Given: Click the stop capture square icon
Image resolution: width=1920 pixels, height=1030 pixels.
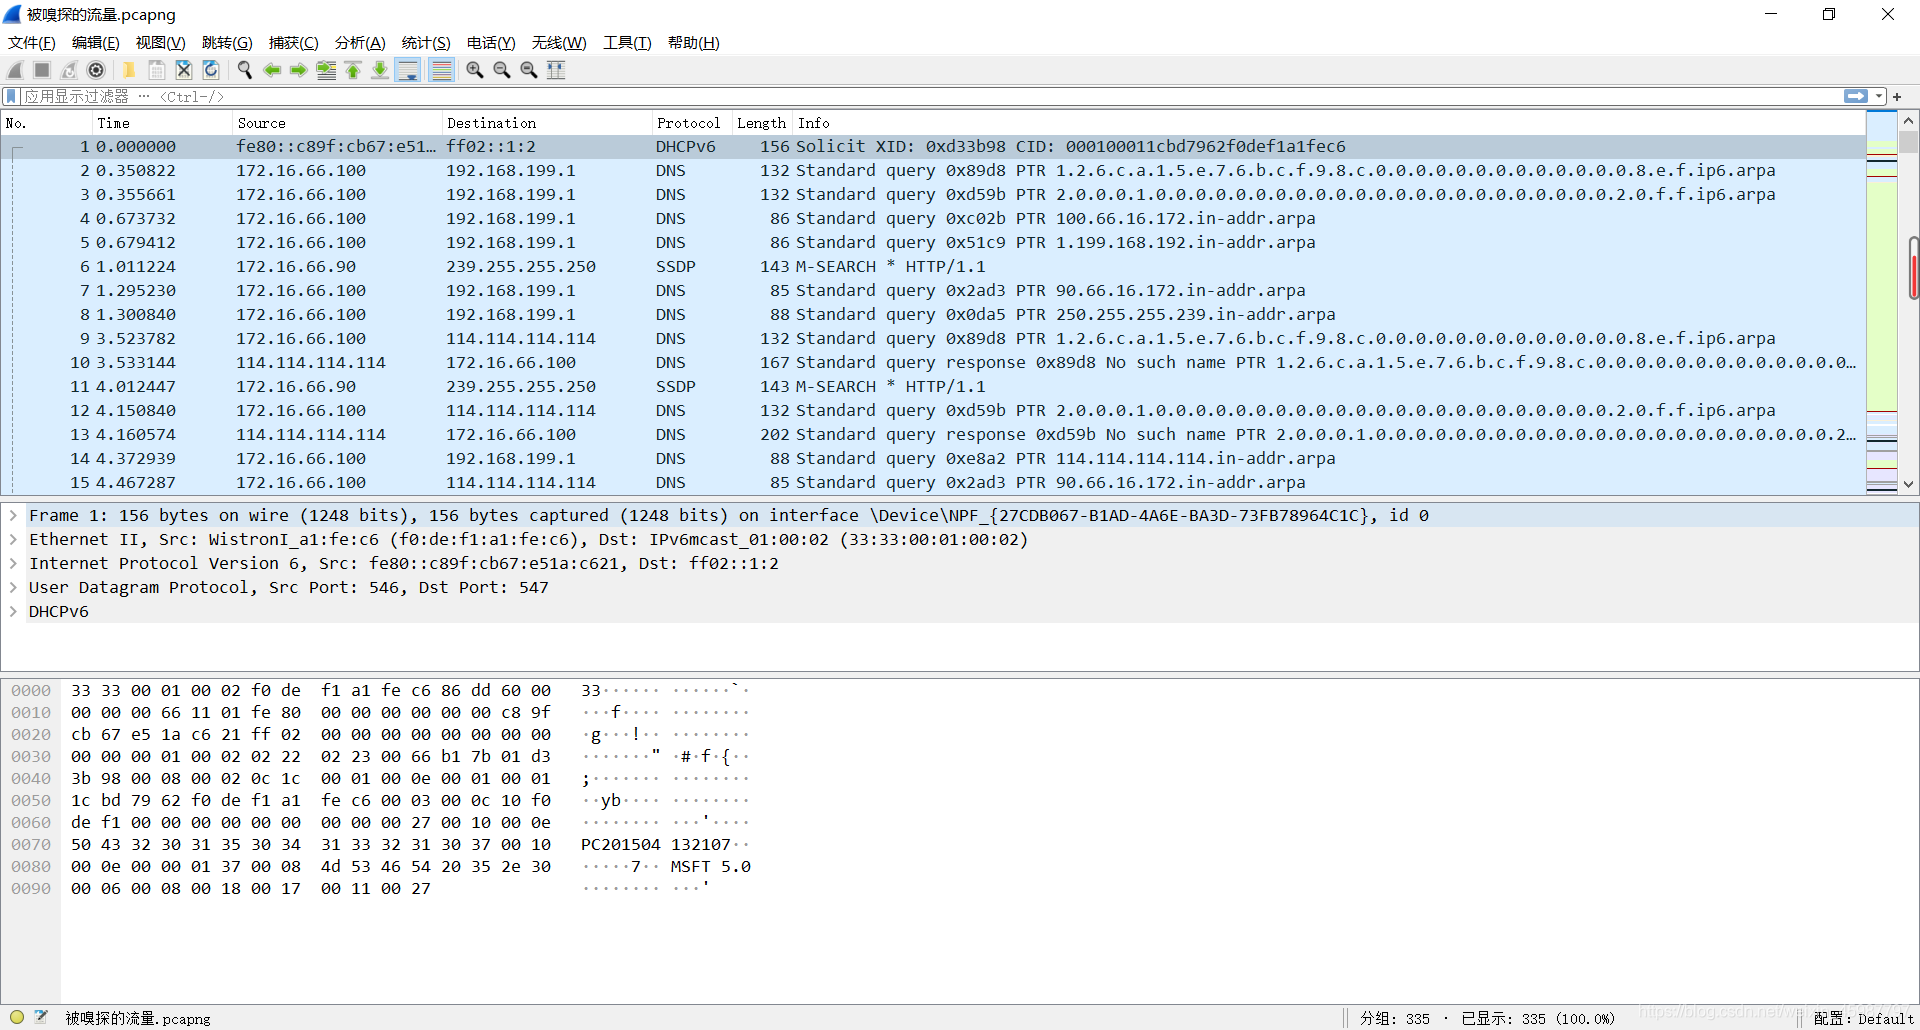Looking at the screenshot, I should (x=42, y=70).
